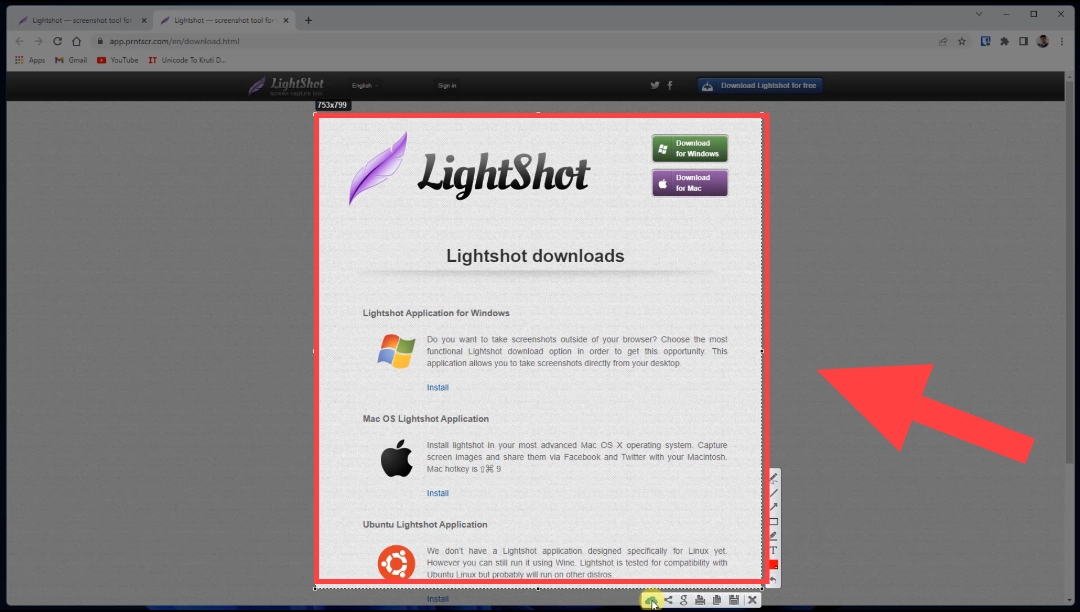Viewport: 1080px width, 612px height.
Task: Expand the English language dropdown
Action: (x=364, y=86)
